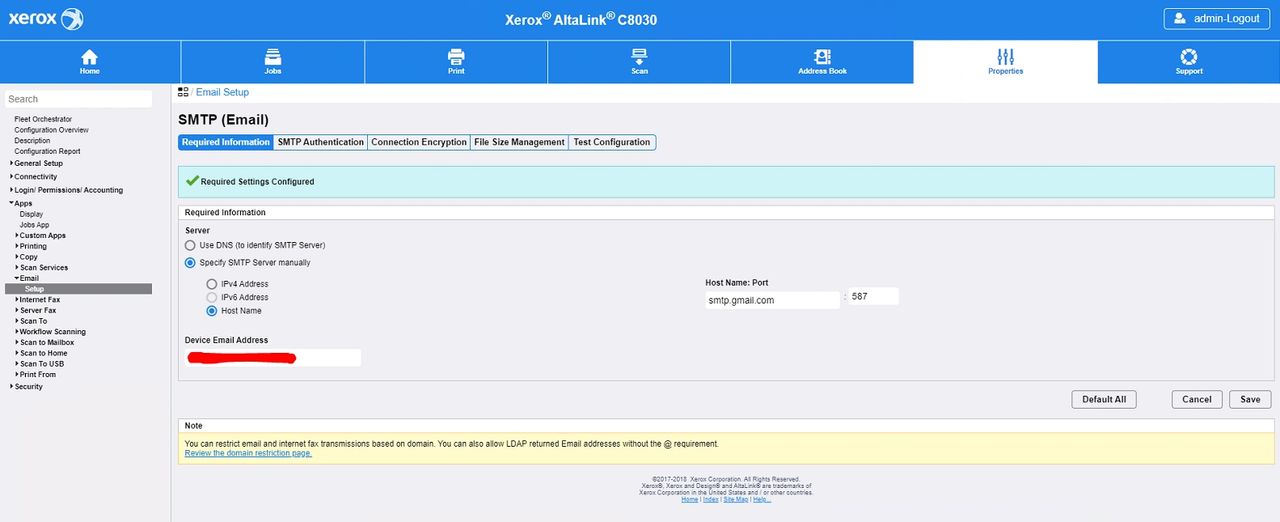This screenshot has width=1280, height=522.
Task: Click the grid icon beside Email Setup breadcrumb
Action: coord(183,92)
